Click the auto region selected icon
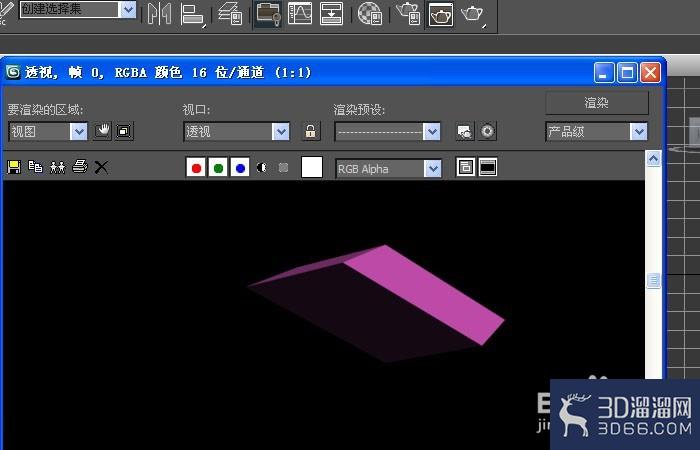This screenshot has width=700, height=450. (x=124, y=131)
